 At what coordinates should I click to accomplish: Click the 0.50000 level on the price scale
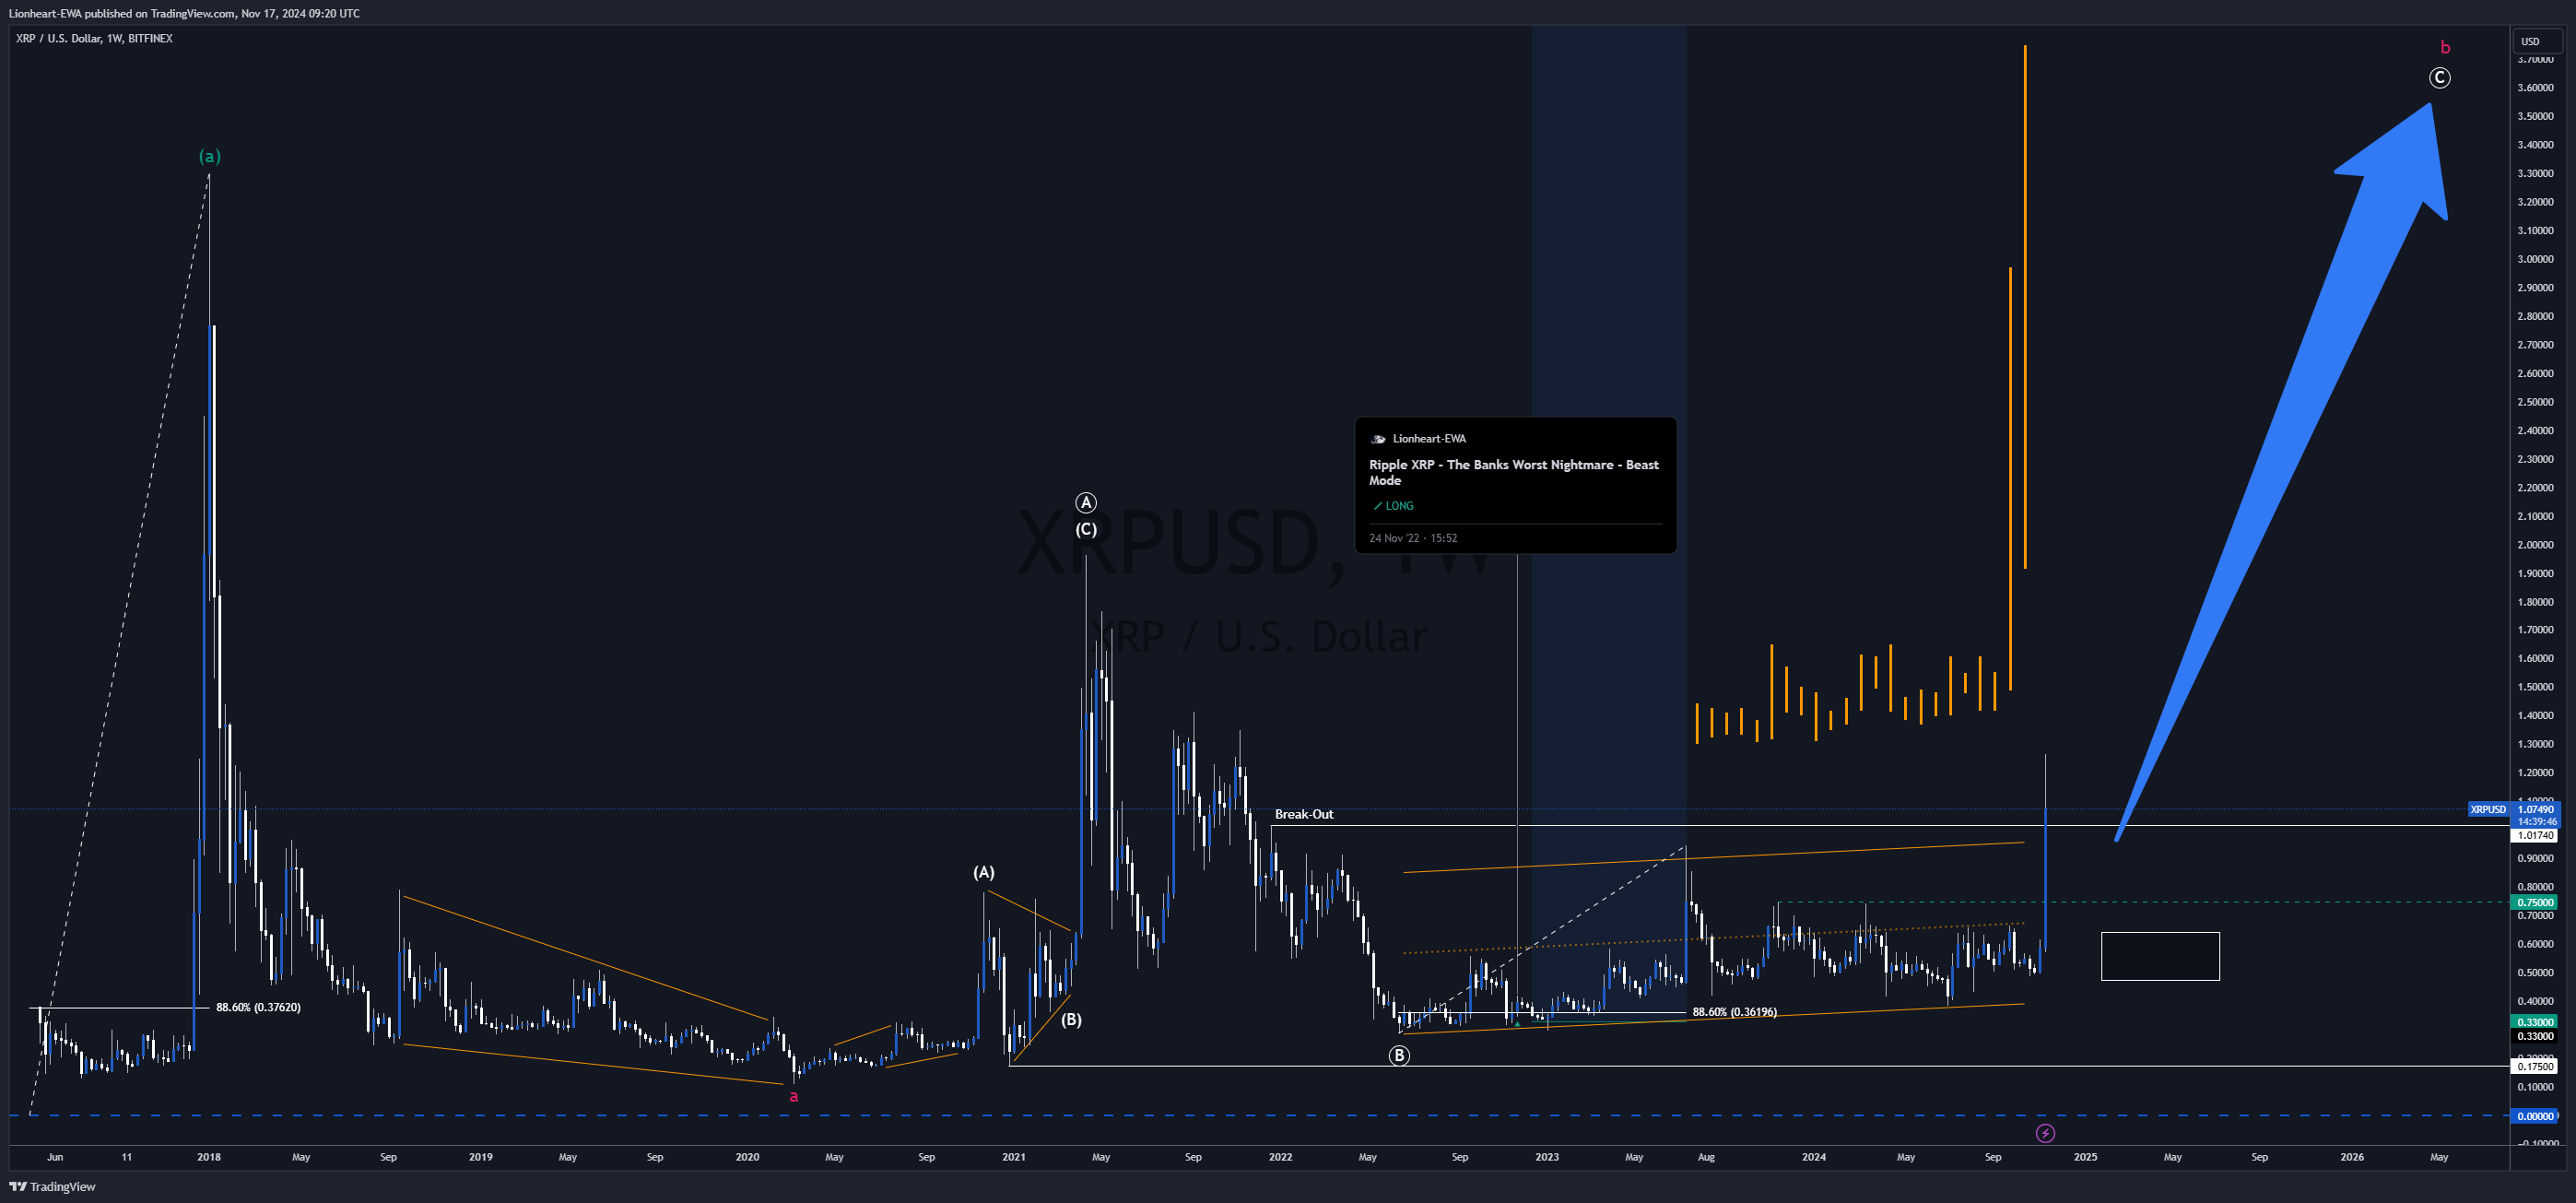(x=2535, y=973)
